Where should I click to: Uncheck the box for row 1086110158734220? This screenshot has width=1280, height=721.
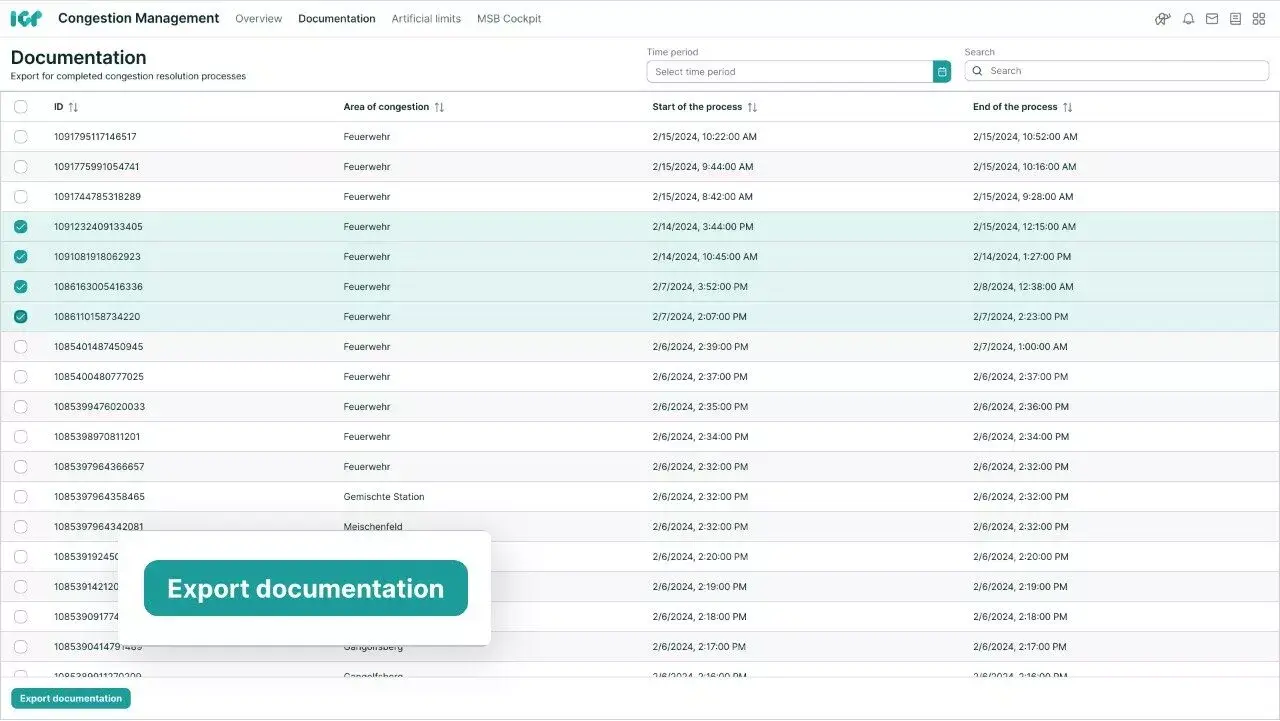tap(21, 317)
